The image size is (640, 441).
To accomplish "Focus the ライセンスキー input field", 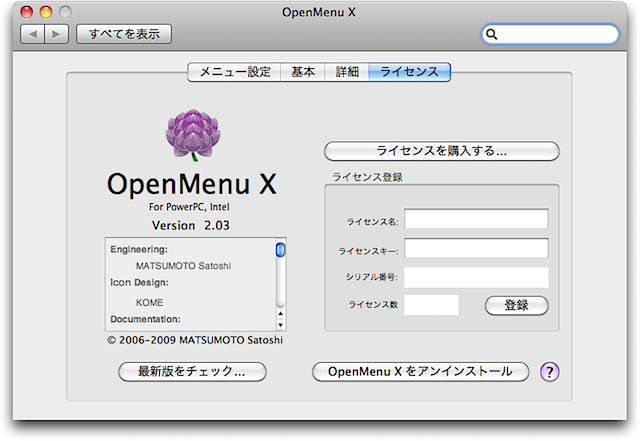I will [476, 248].
